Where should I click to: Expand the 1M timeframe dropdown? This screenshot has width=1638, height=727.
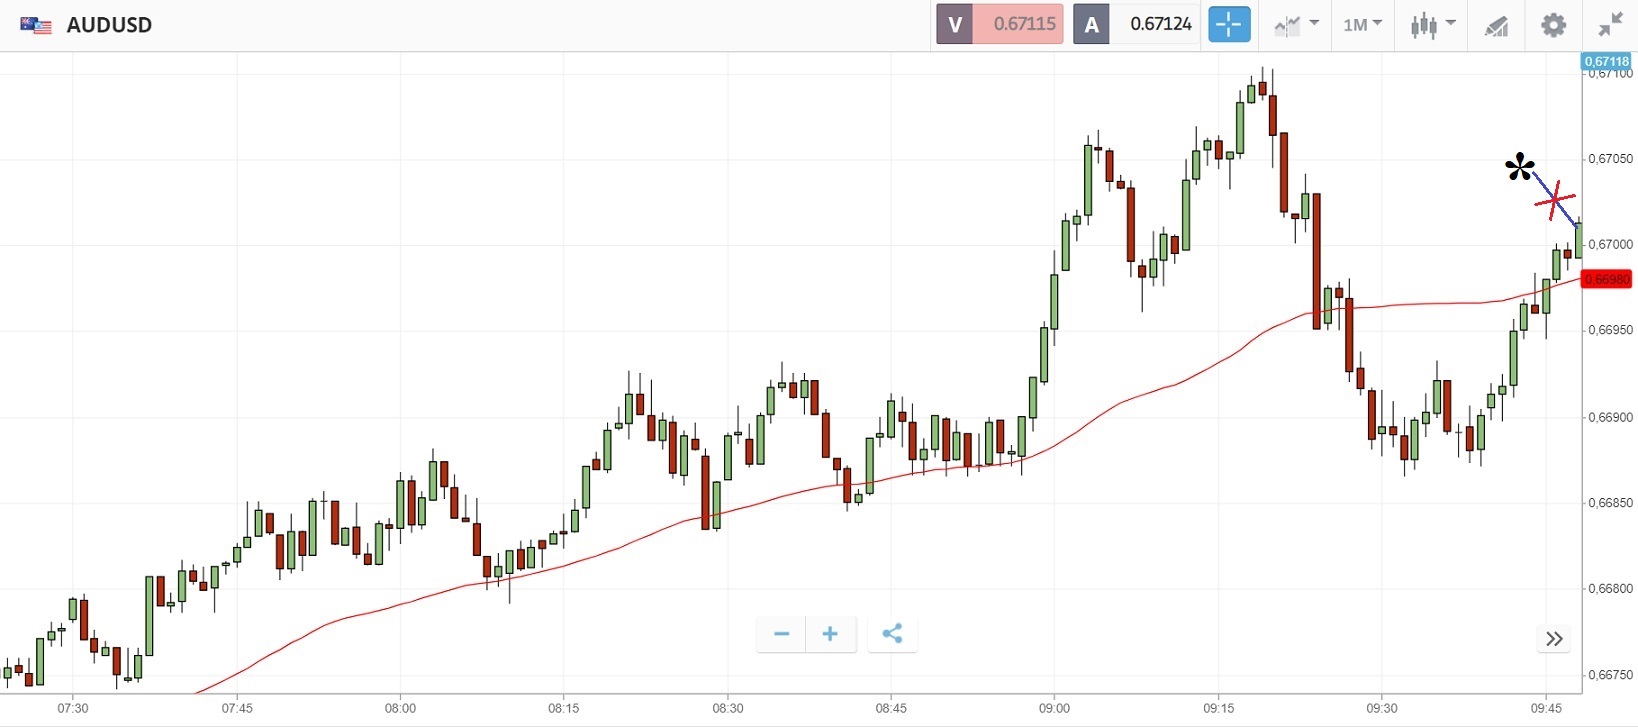tap(1362, 24)
